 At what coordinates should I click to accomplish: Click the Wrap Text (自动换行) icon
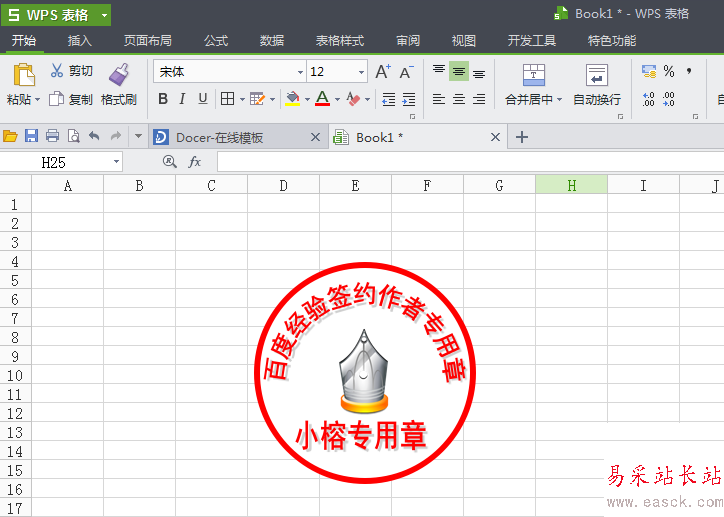[597, 75]
